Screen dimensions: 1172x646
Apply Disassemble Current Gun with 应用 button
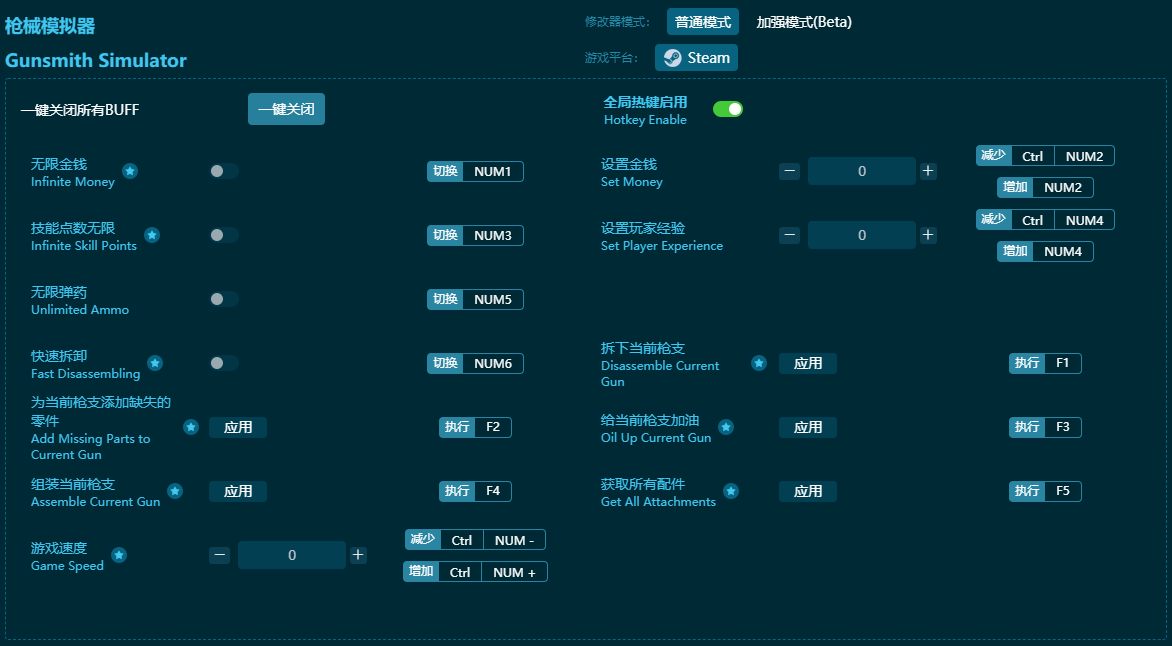point(807,363)
